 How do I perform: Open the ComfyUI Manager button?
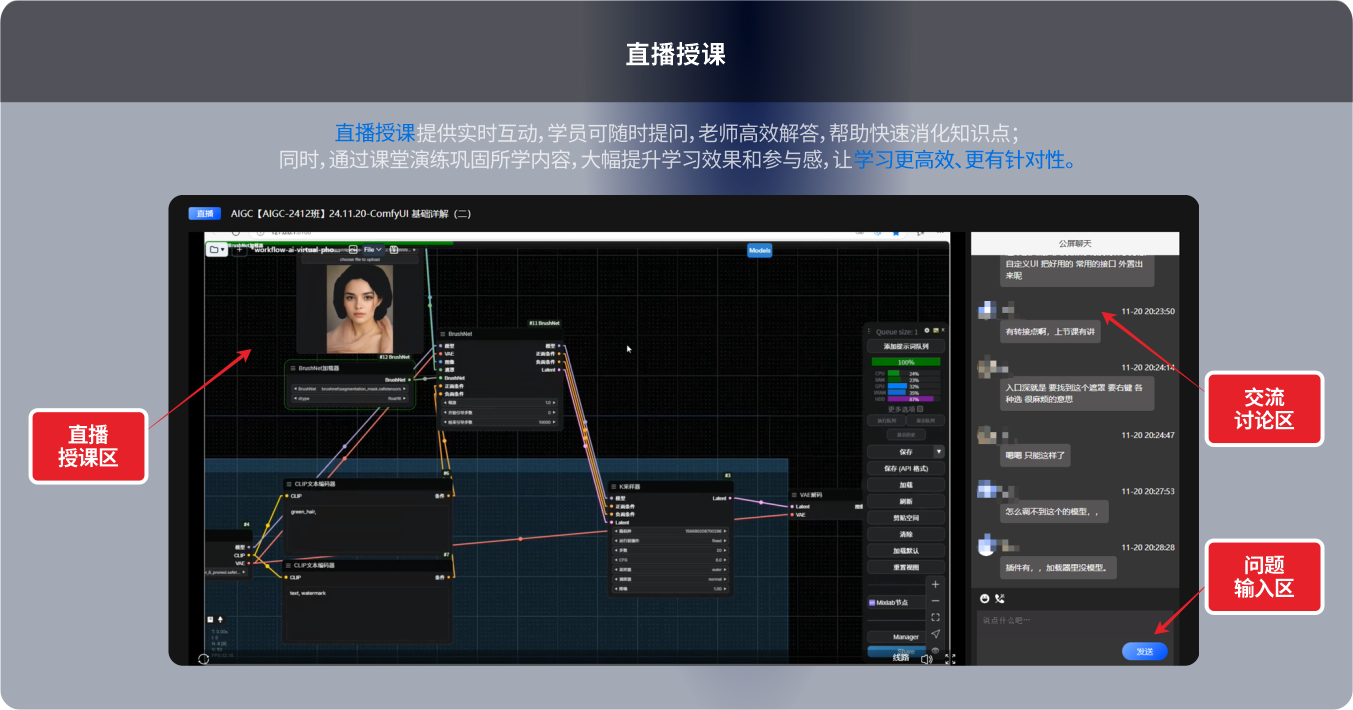pos(897,637)
